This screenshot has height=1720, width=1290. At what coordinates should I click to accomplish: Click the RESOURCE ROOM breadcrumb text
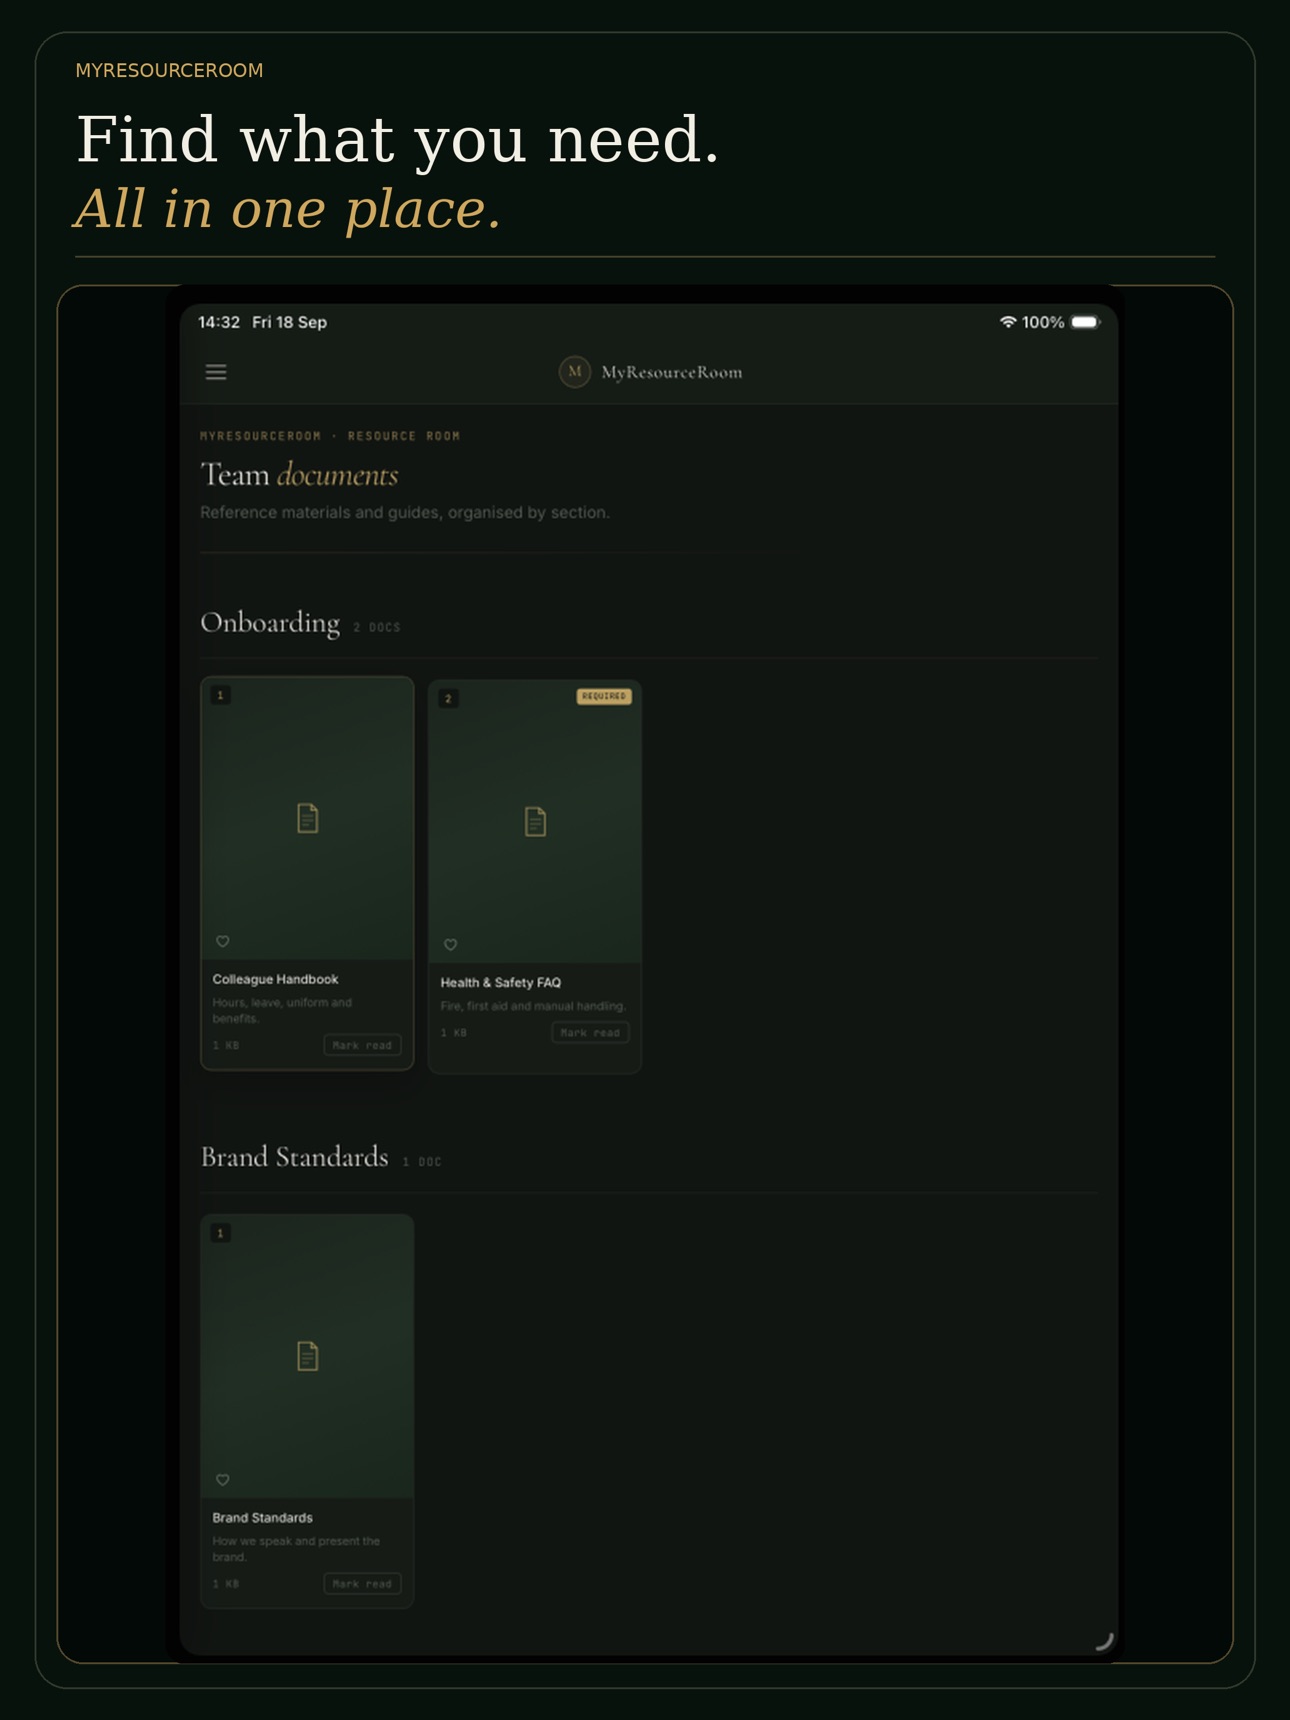(x=404, y=436)
